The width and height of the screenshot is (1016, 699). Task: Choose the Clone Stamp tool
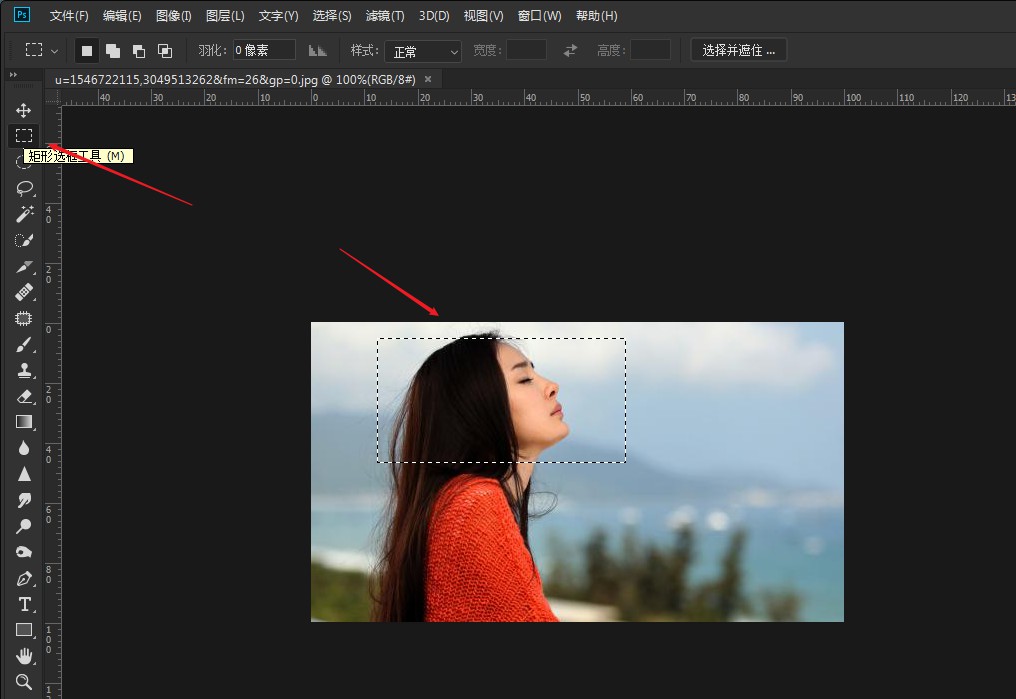coord(24,370)
